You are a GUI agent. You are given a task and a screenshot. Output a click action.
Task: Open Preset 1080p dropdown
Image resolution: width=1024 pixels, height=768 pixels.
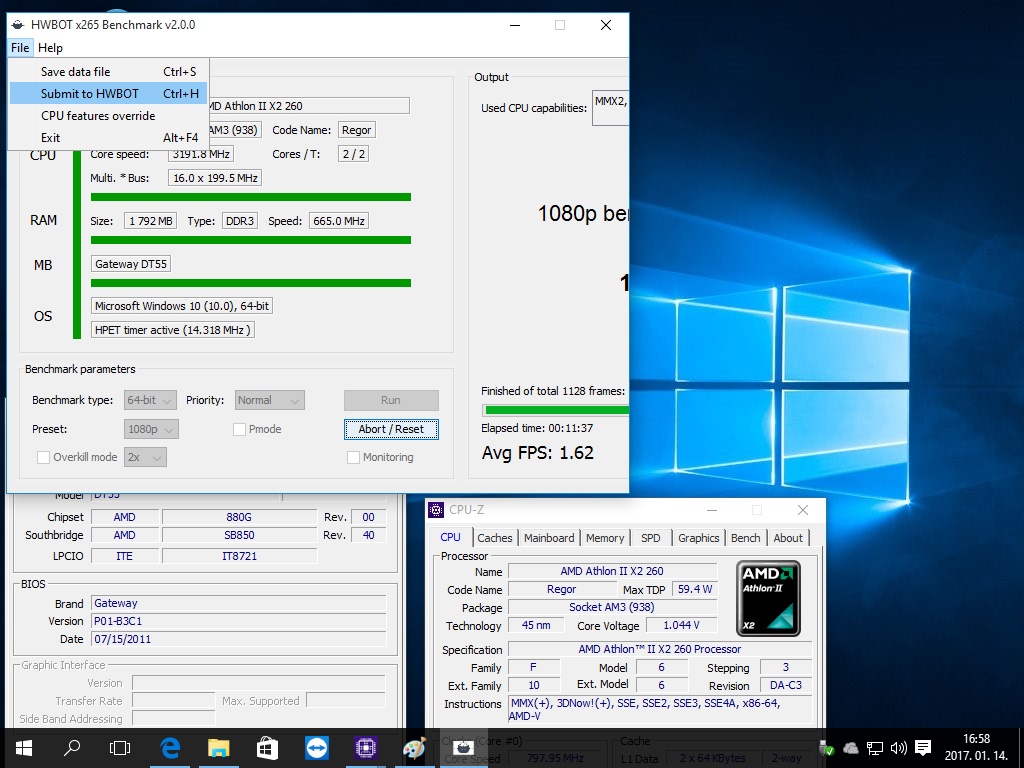pos(151,429)
